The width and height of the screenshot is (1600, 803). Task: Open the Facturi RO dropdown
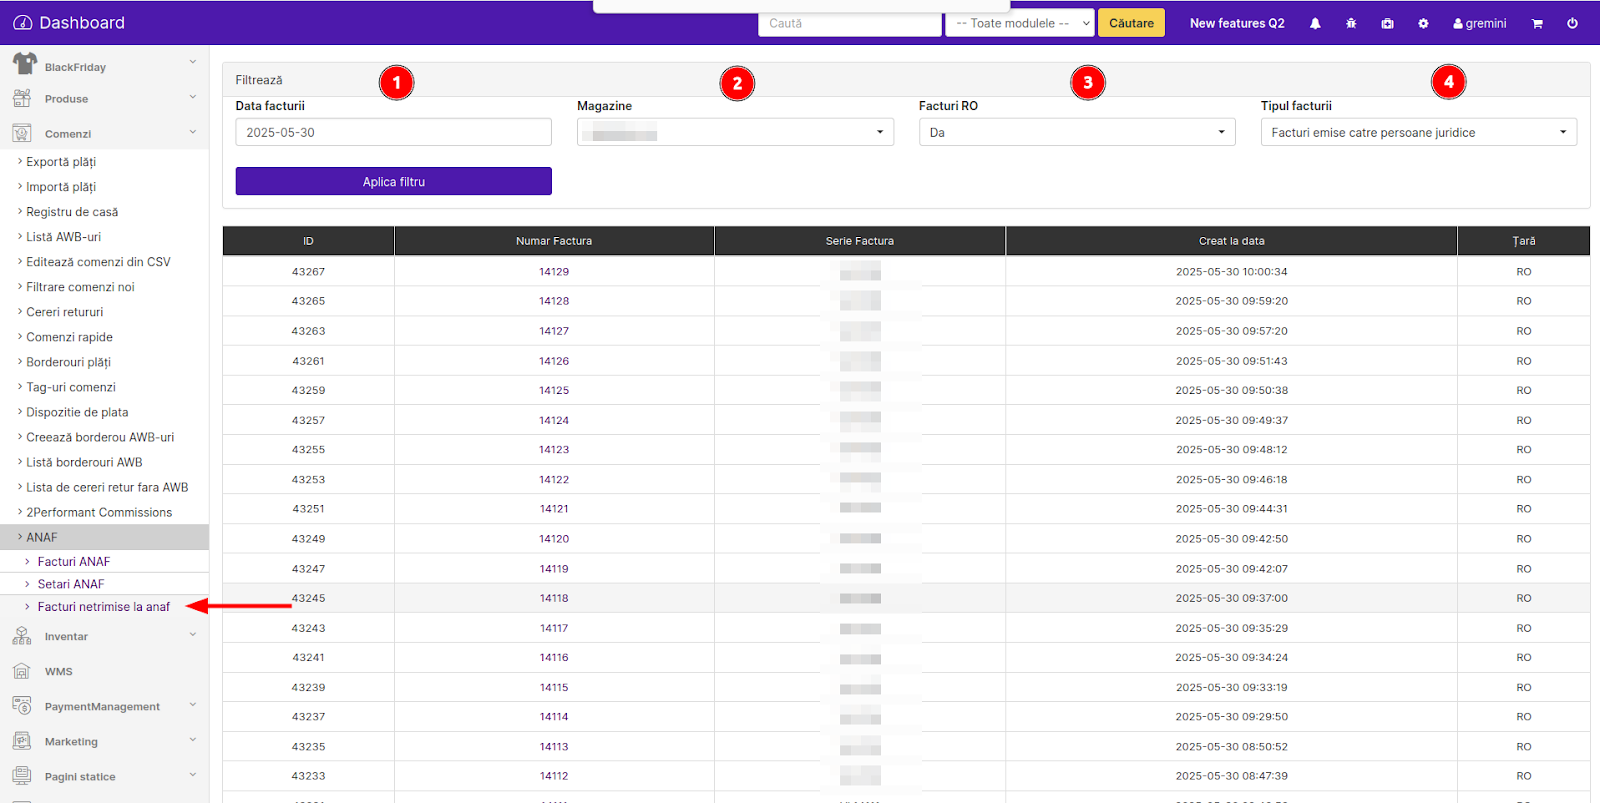click(1076, 132)
